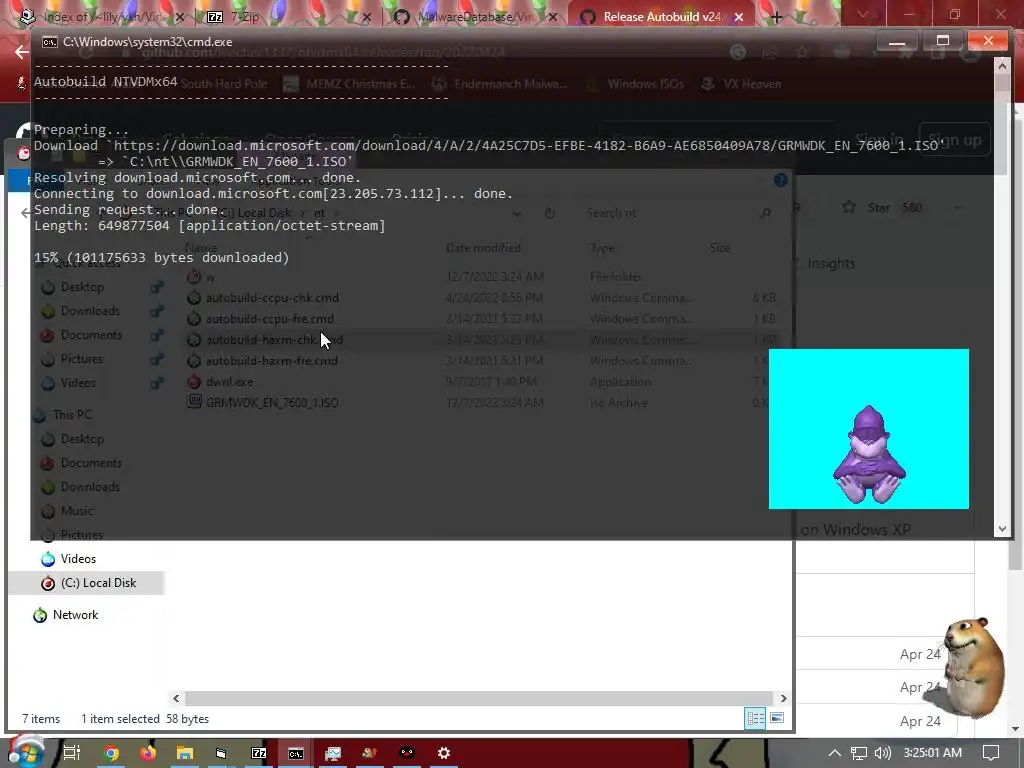Image resolution: width=1024 pixels, height=768 pixels.
Task: Click Explorer horizontal scrollbar right arrow
Action: (x=783, y=698)
